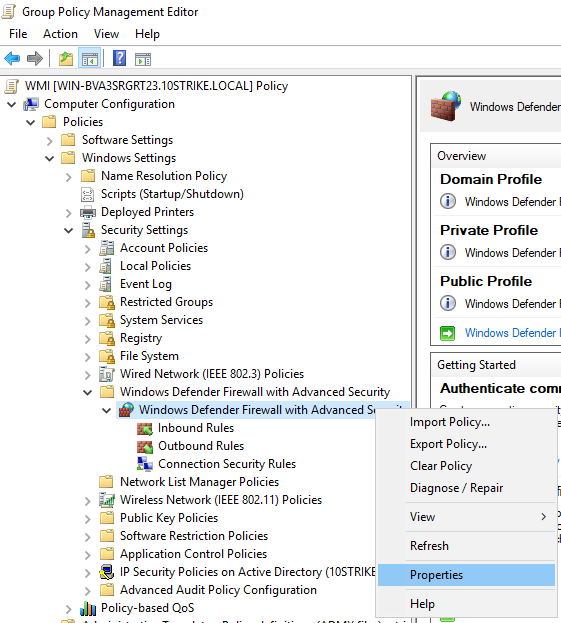
Task: Click the Domain Profile info icon
Action: click(x=448, y=201)
